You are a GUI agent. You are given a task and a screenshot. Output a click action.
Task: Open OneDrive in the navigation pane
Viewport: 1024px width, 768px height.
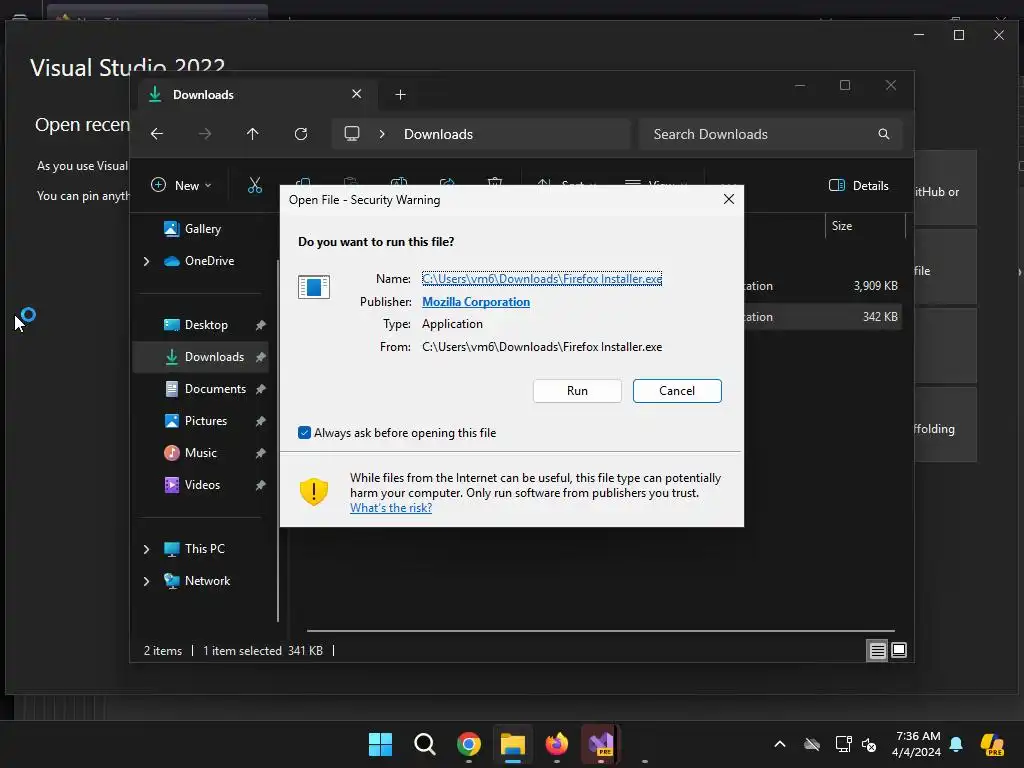tap(209, 261)
